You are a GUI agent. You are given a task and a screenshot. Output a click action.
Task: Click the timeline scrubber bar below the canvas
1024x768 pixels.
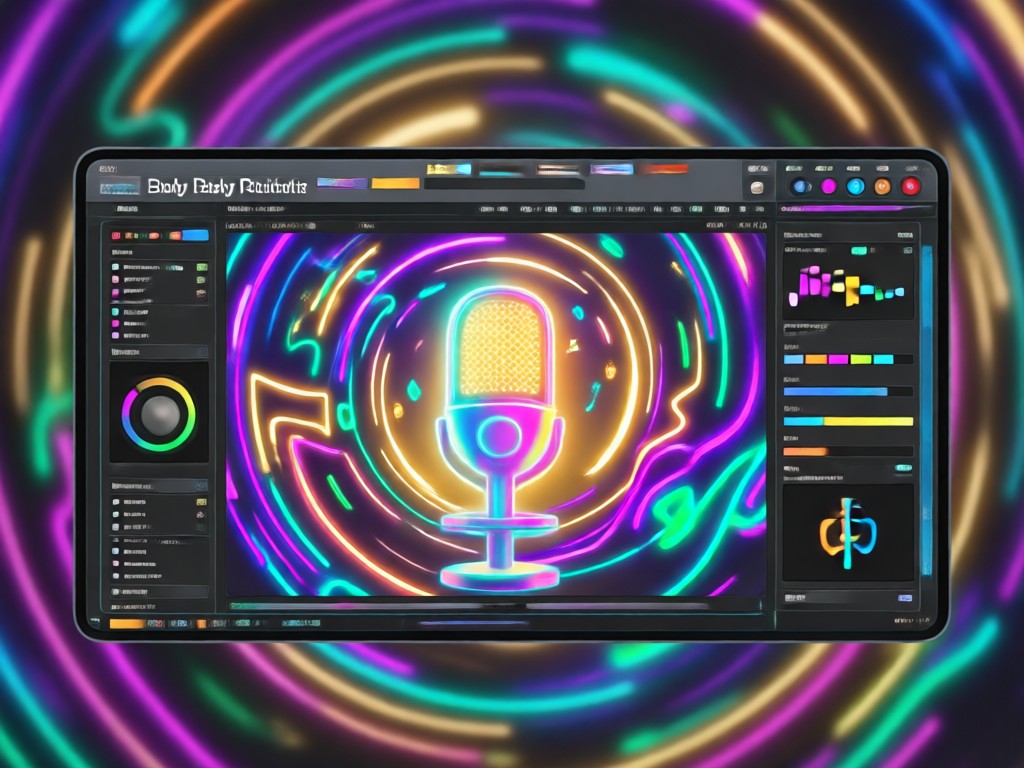495,607
